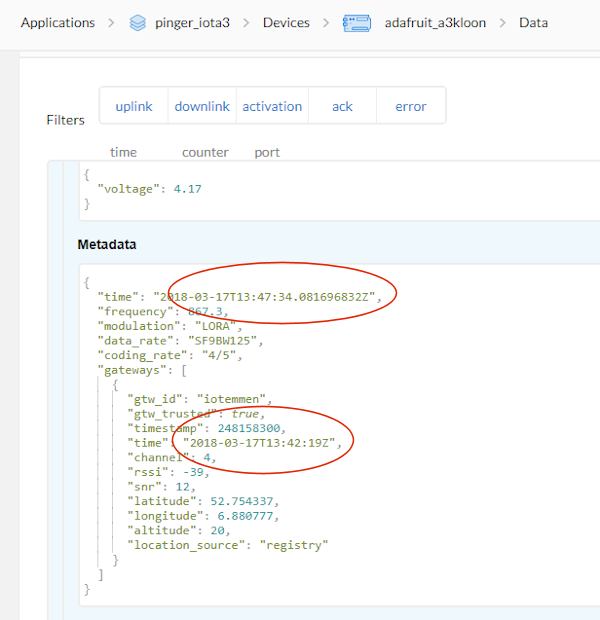Click the voltage value 4.17
Screen dimensions: 600x620
189,188
